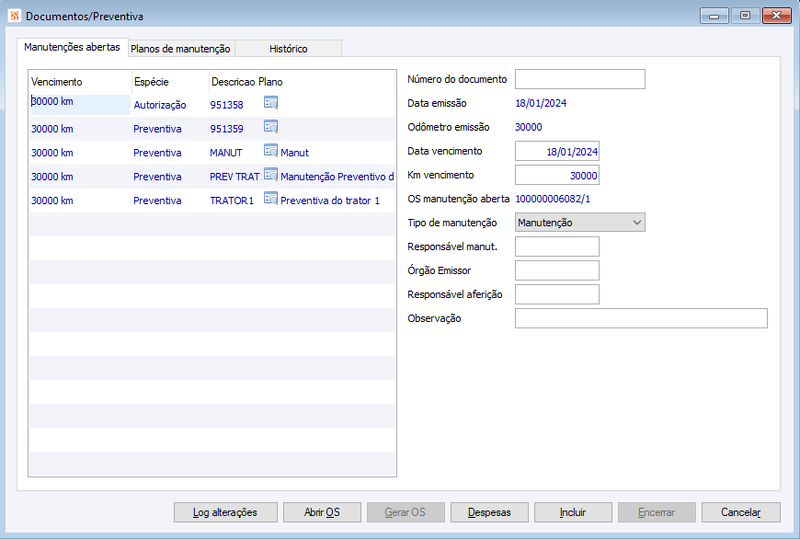Click the Descricao column header

pyautogui.click(x=233, y=82)
